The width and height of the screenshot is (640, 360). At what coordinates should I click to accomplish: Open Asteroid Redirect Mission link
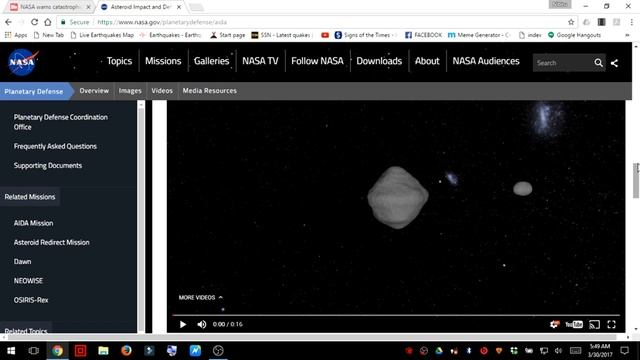pyautogui.click(x=51, y=242)
